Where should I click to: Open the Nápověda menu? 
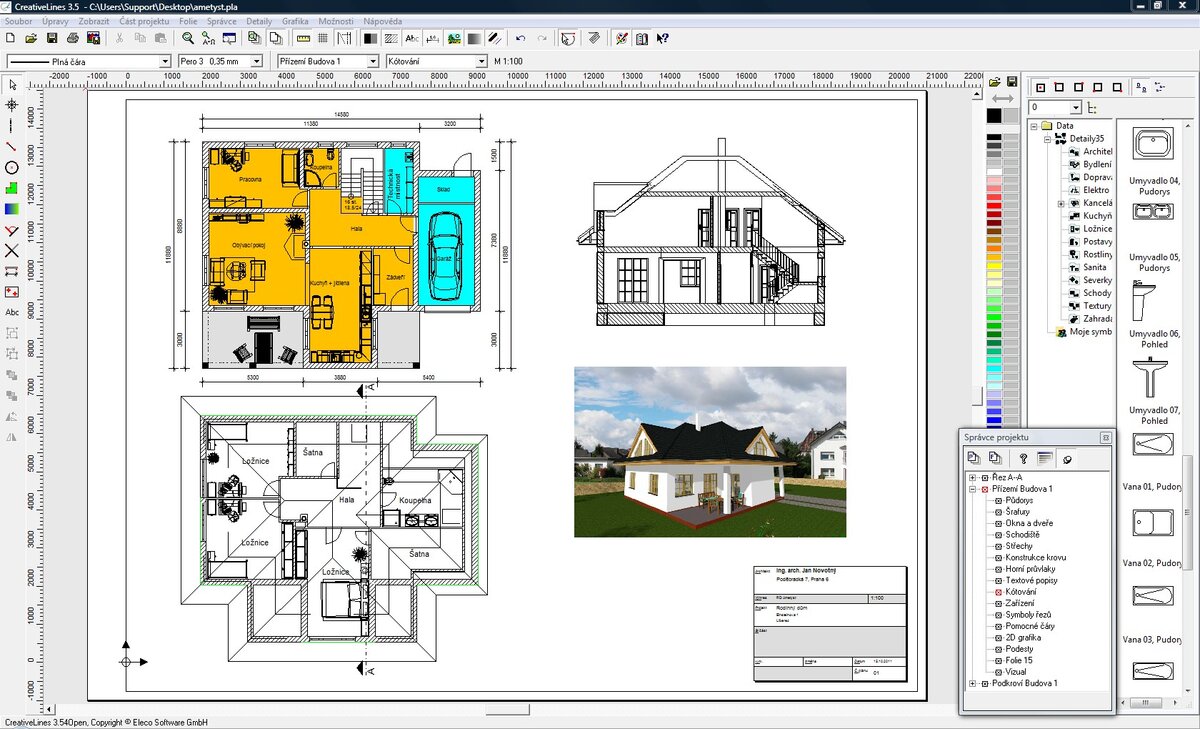pyautogui.click(x=383, y=21)
